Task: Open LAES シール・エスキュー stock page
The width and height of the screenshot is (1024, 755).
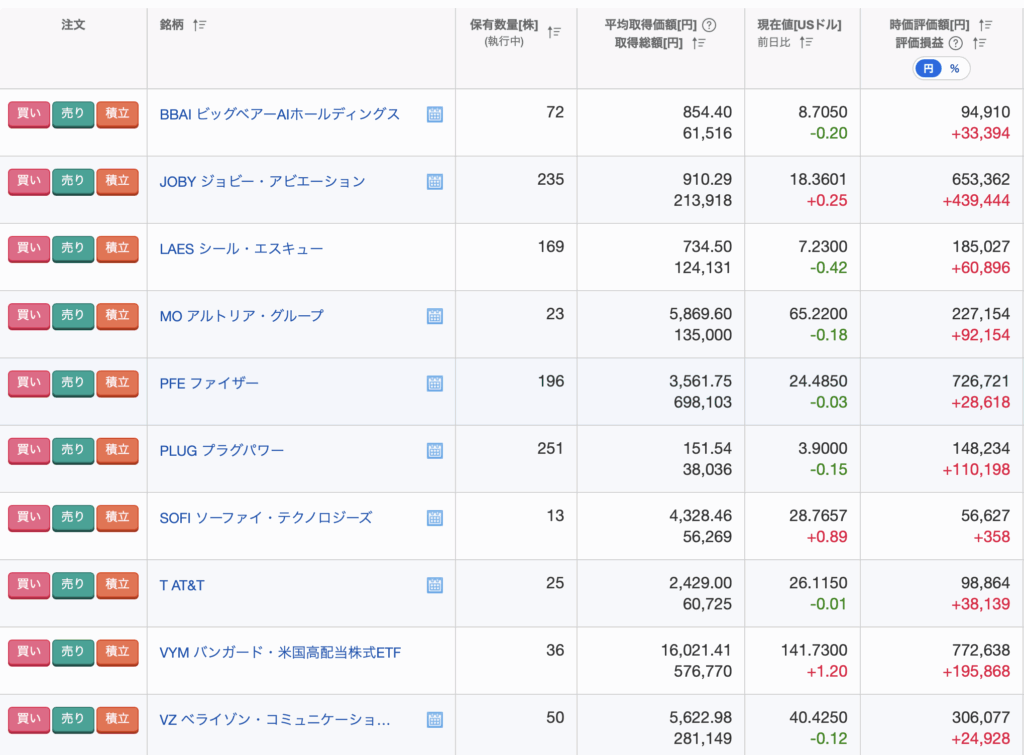Action: pos(241,249)
